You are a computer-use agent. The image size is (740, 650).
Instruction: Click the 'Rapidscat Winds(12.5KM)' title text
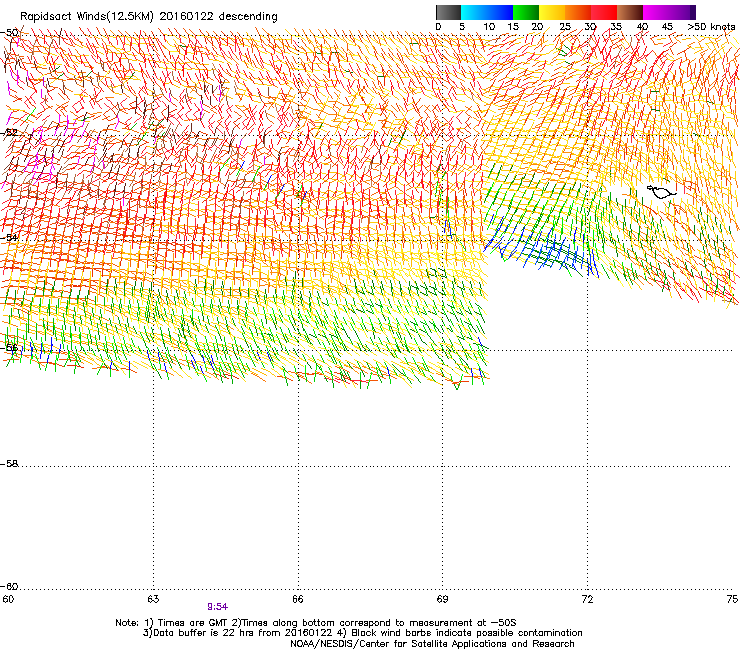pyautogui.click(x=87, y=17)
